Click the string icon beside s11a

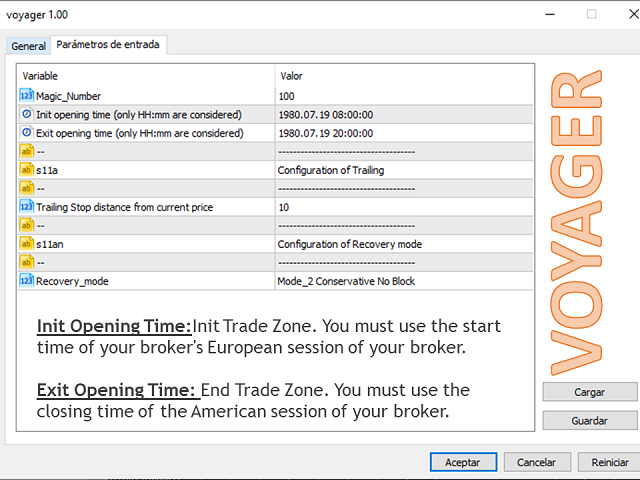pyautogui.click(x=27, y=170)
